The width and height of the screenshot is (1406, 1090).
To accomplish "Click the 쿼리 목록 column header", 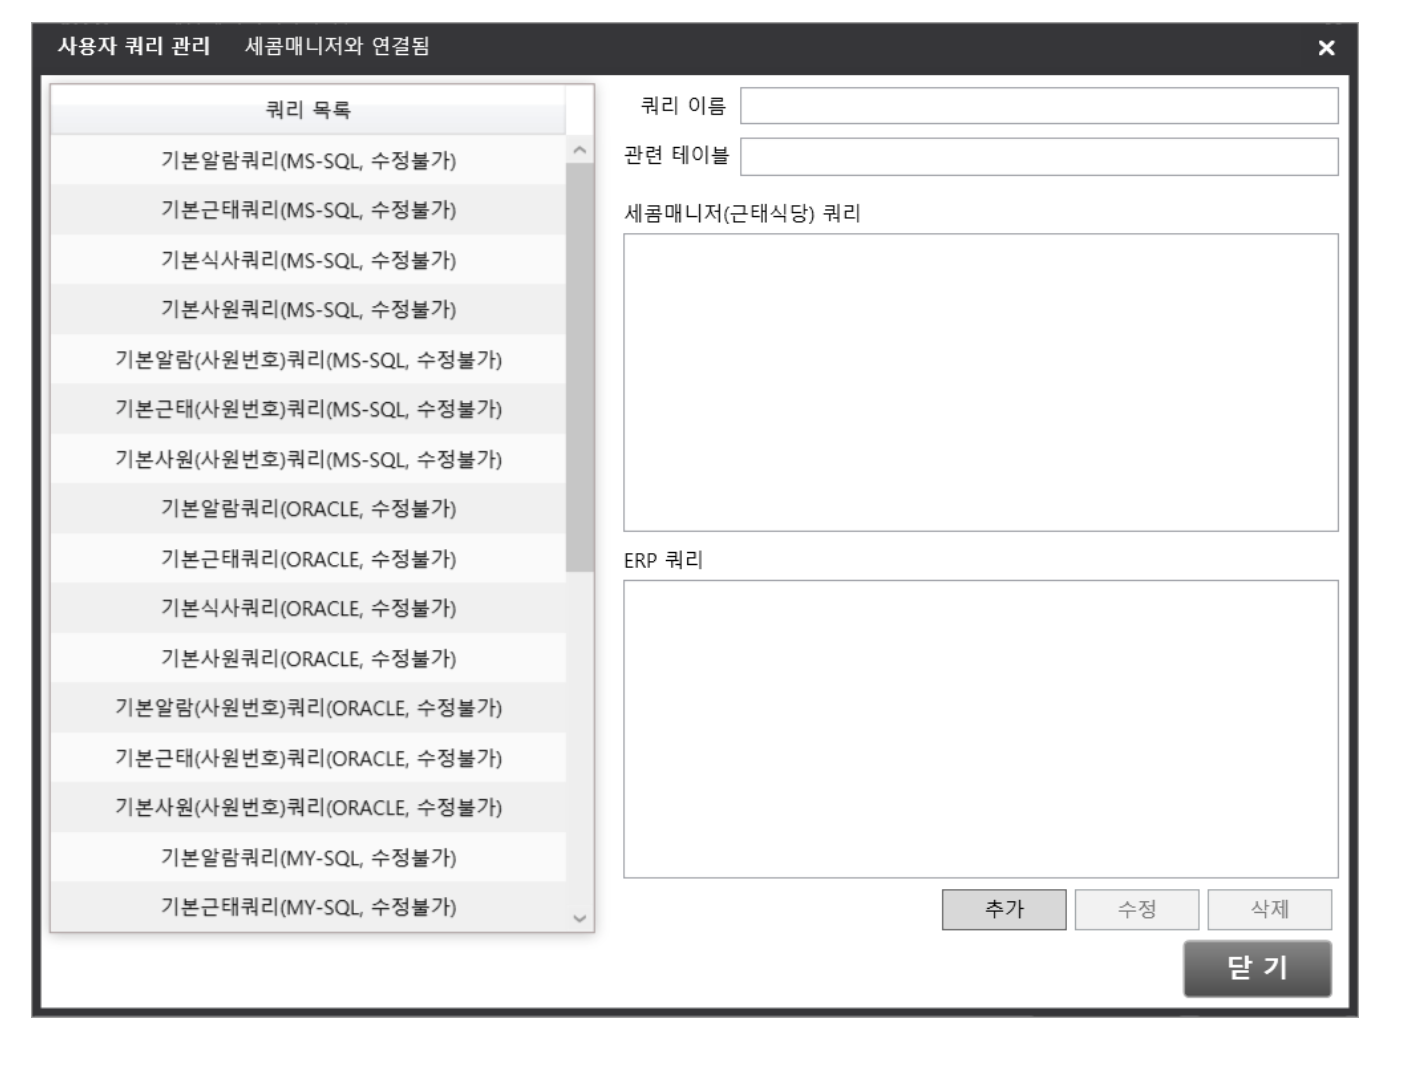I will 308,110.
